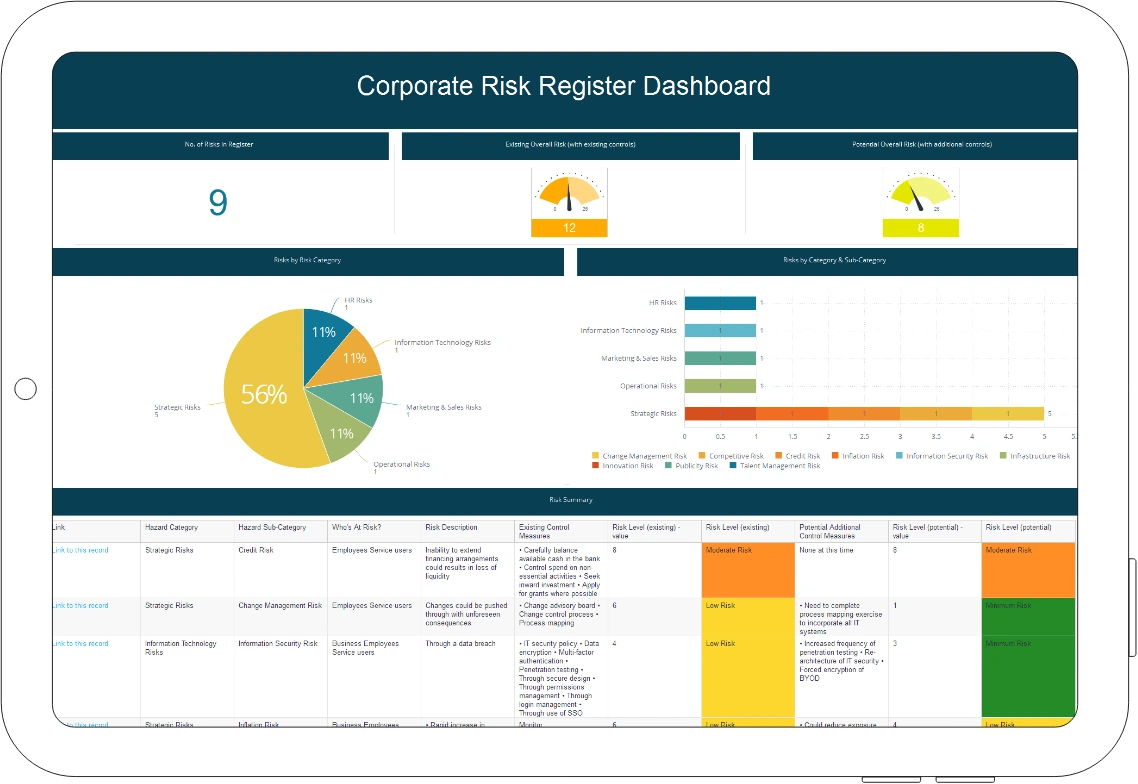1138x784 pixels.
Task: Click the Corporate Risk Register Dashboard title
Action: click(564, 86)
